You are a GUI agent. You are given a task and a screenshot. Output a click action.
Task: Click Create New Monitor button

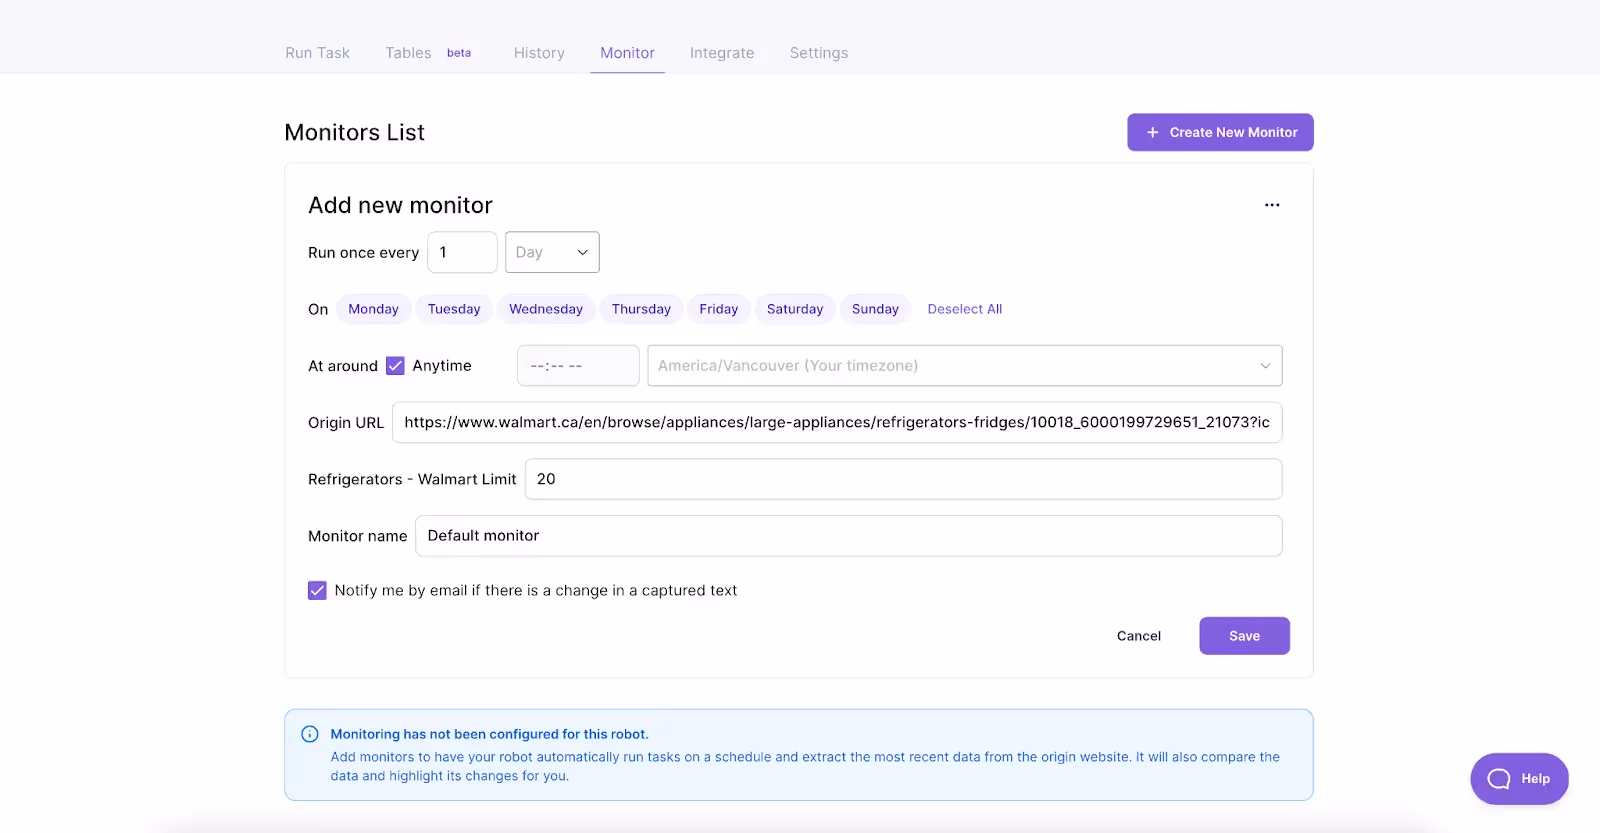coord(1220,132)
